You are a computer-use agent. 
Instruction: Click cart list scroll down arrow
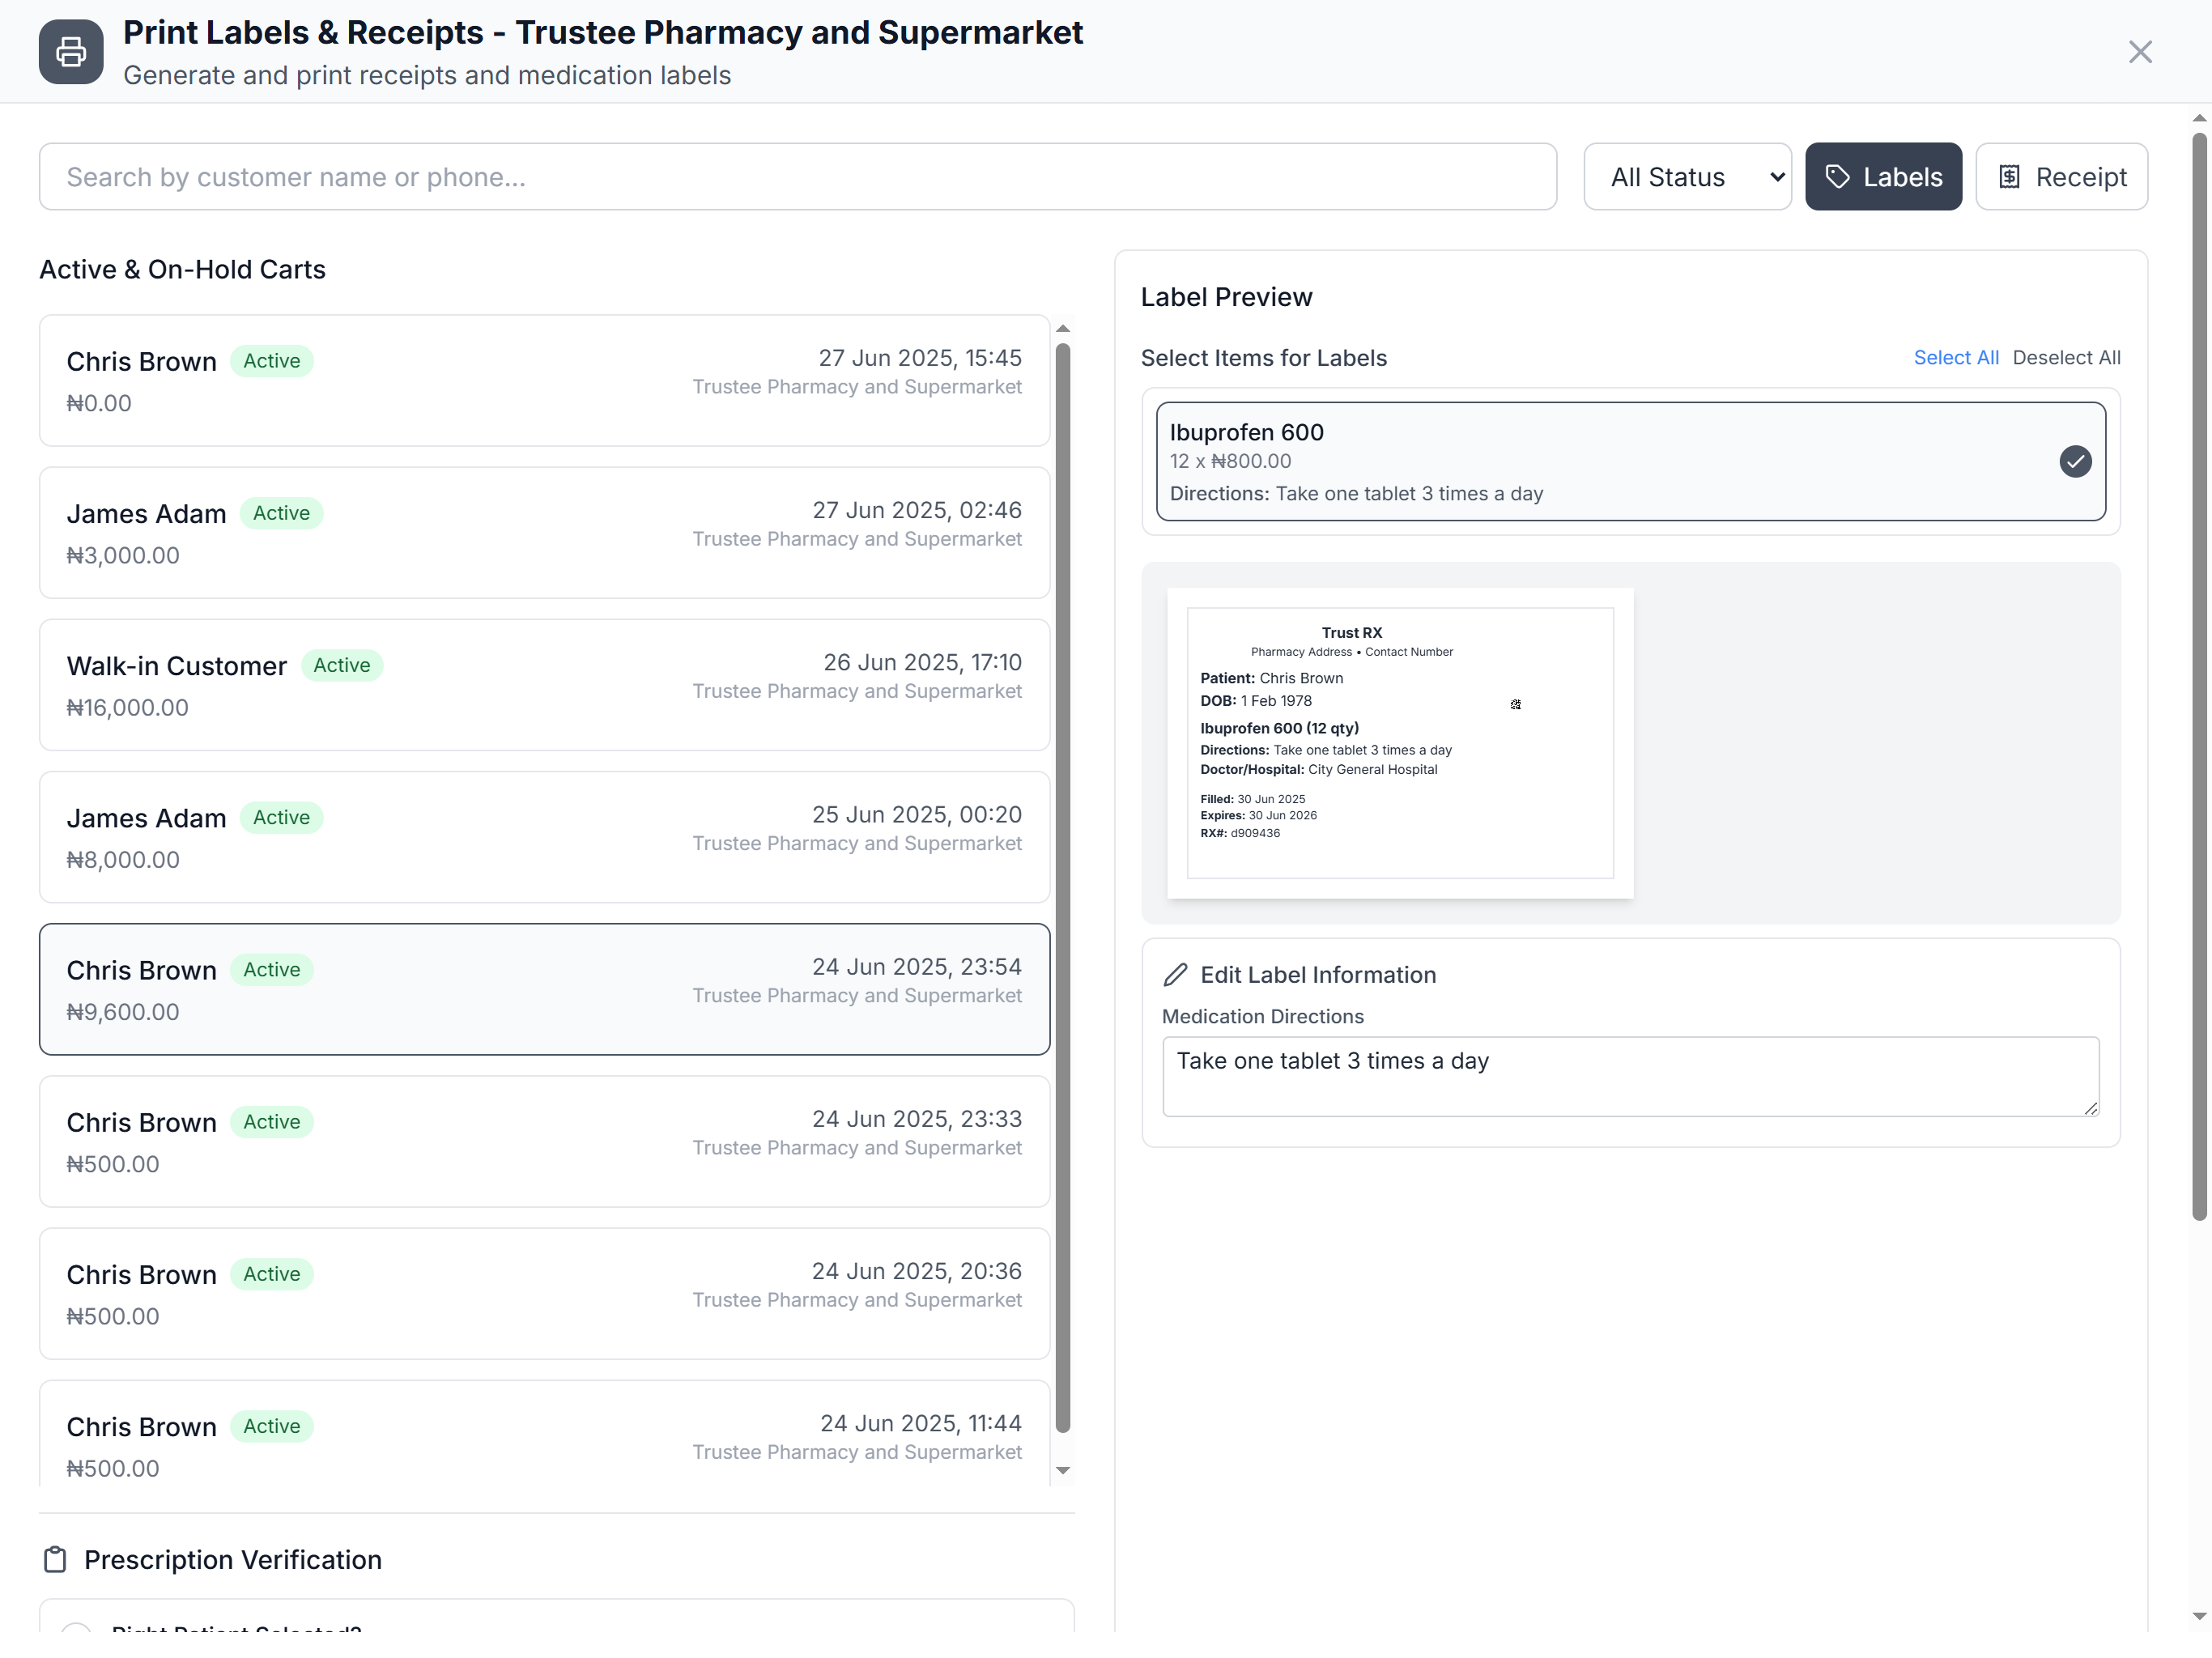click(x=1063, y=1470)
